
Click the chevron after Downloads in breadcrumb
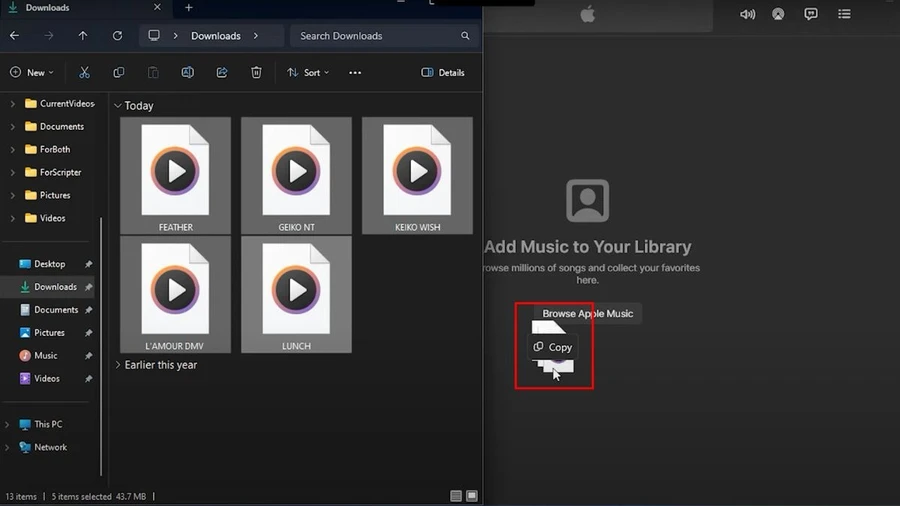tap(255, 36)
